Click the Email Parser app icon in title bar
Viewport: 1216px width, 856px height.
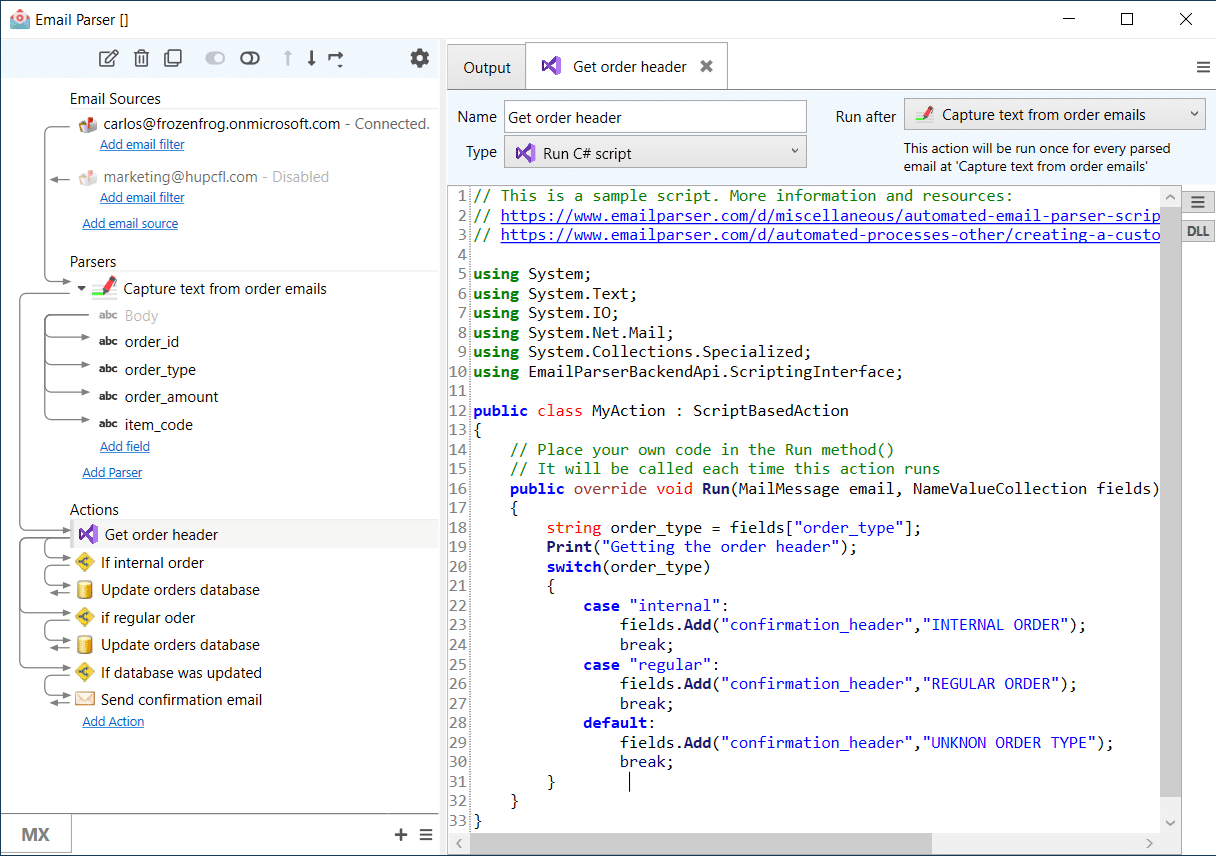tap(19, 19)
